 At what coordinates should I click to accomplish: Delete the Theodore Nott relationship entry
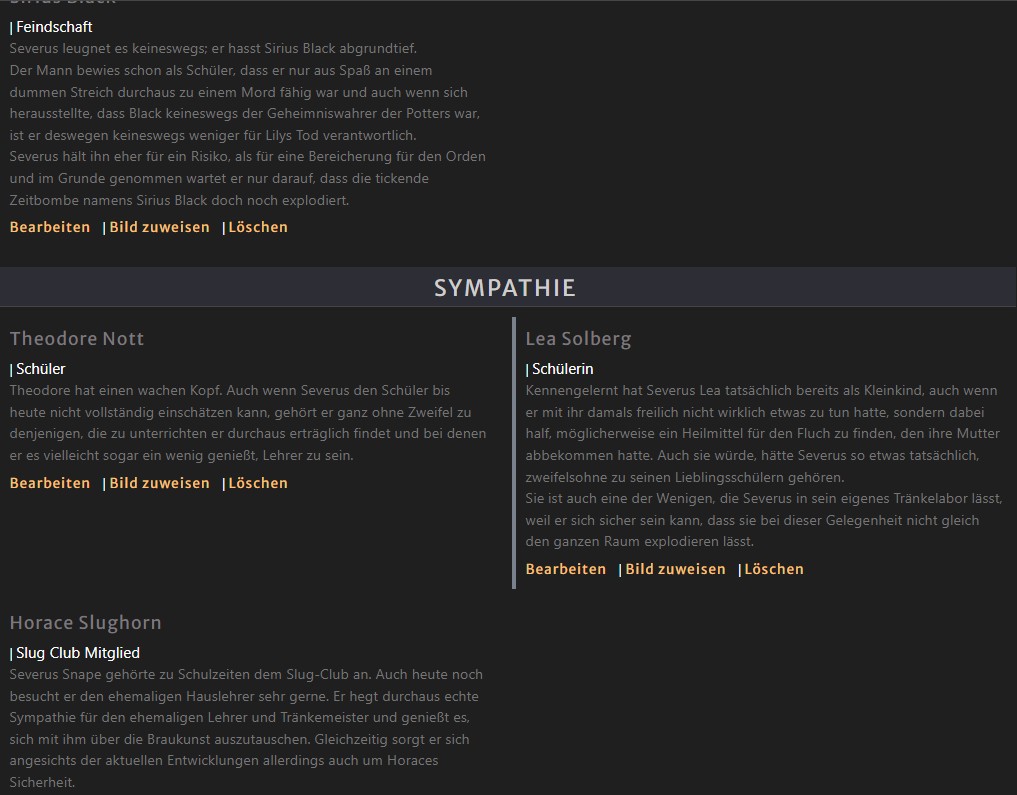click(258, 483)
